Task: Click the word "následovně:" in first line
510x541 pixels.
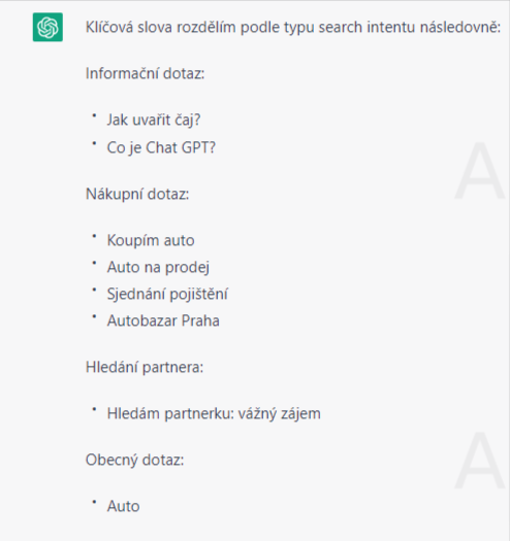Action: pos(460,27)
